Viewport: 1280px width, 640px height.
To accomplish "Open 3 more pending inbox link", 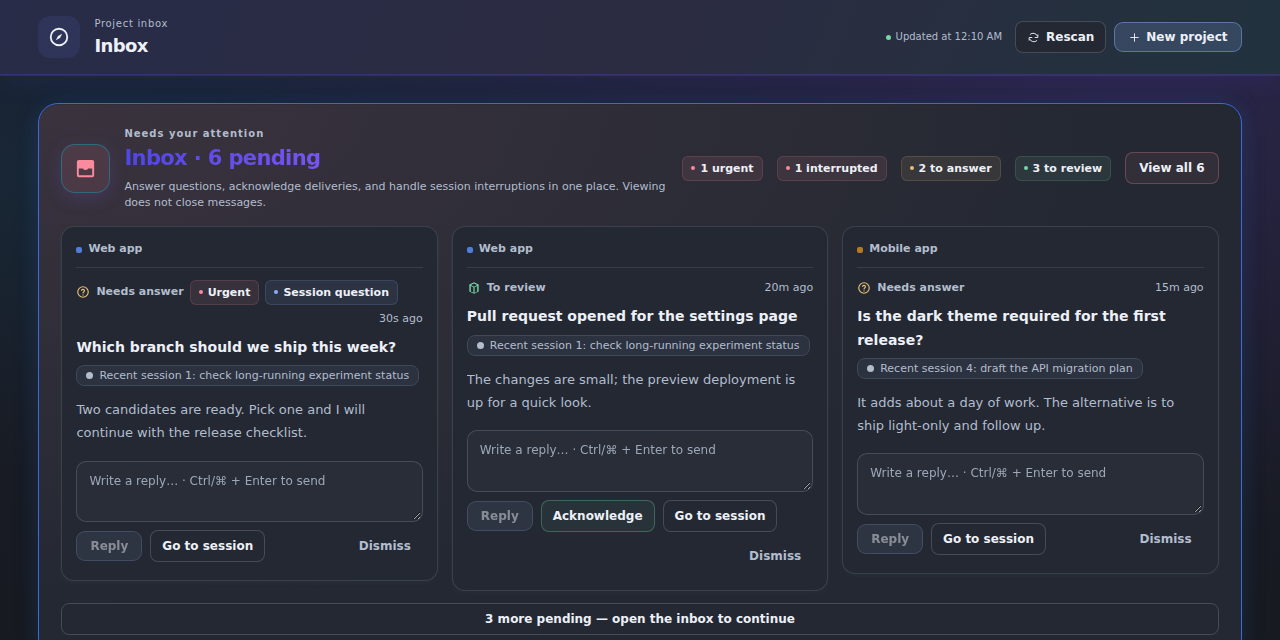I will (640, 619).
